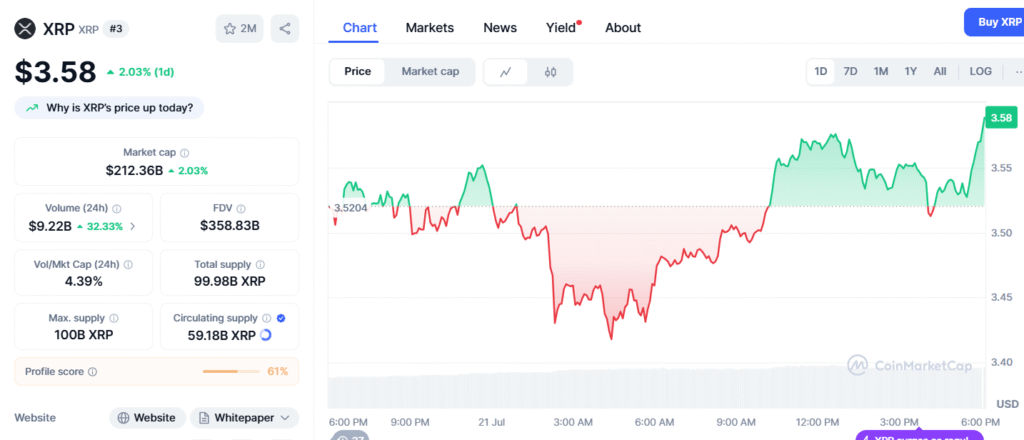Click the share icon button

285,29
